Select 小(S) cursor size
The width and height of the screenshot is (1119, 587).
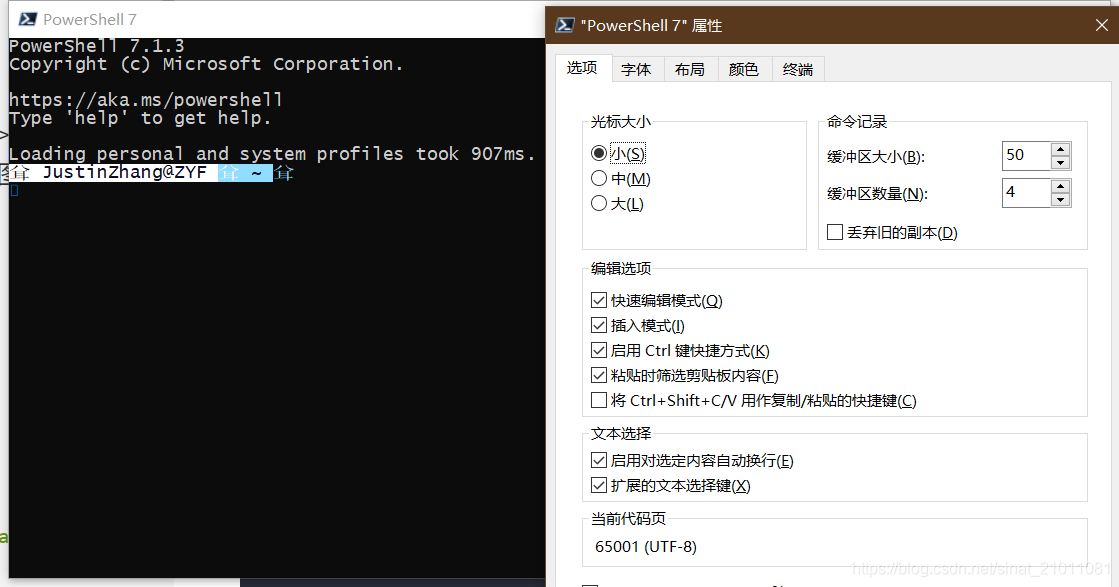(x=599, y=153)
